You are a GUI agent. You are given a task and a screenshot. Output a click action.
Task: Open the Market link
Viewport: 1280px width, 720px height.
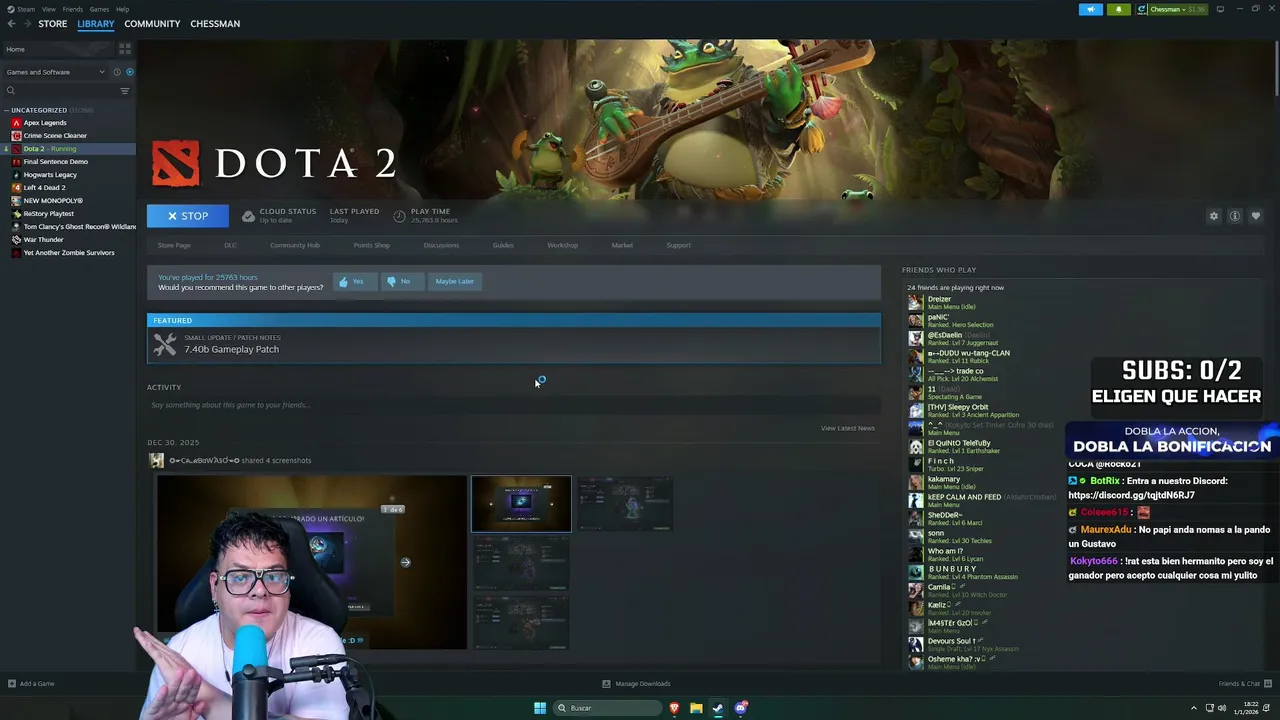tap(622, 245)
